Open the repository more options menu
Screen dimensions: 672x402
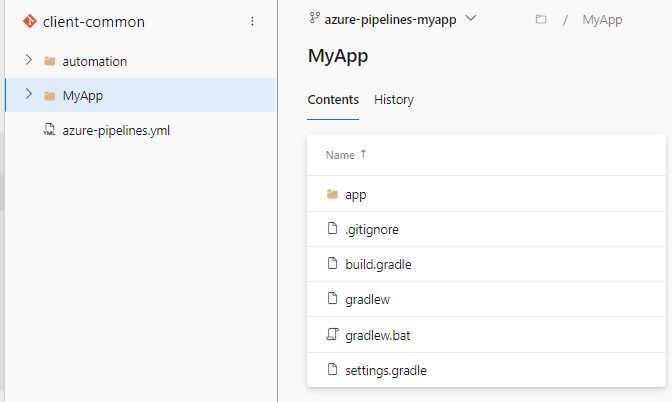252,21
